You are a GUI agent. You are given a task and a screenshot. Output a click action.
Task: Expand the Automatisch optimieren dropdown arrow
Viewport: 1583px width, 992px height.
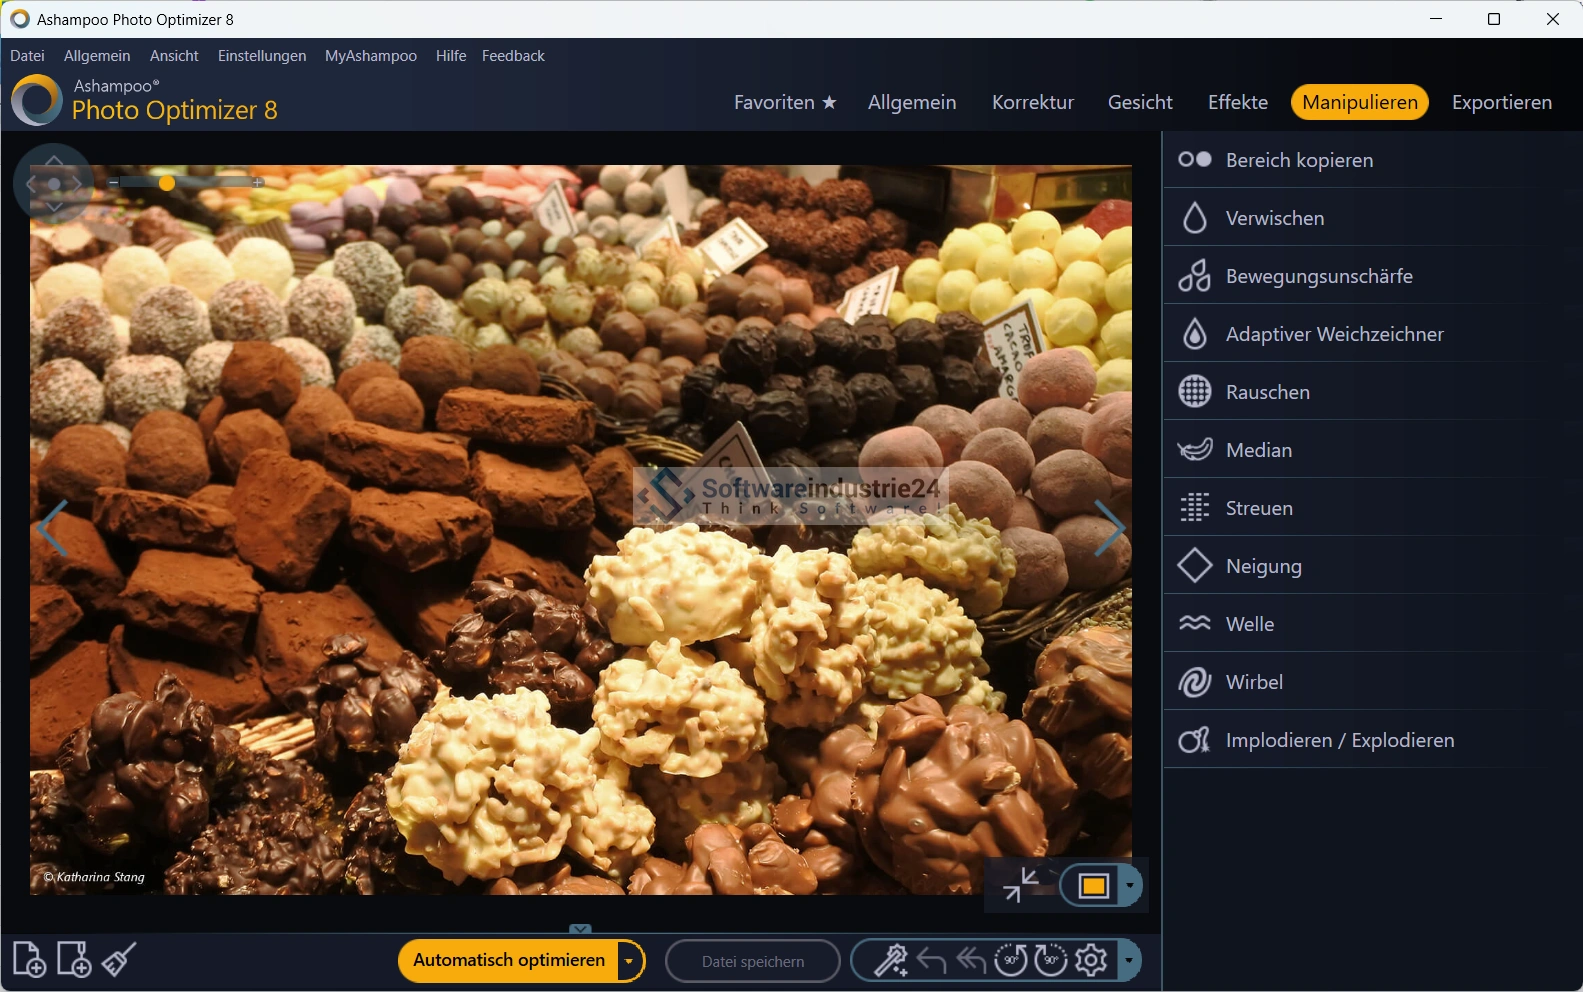(629, 961)
